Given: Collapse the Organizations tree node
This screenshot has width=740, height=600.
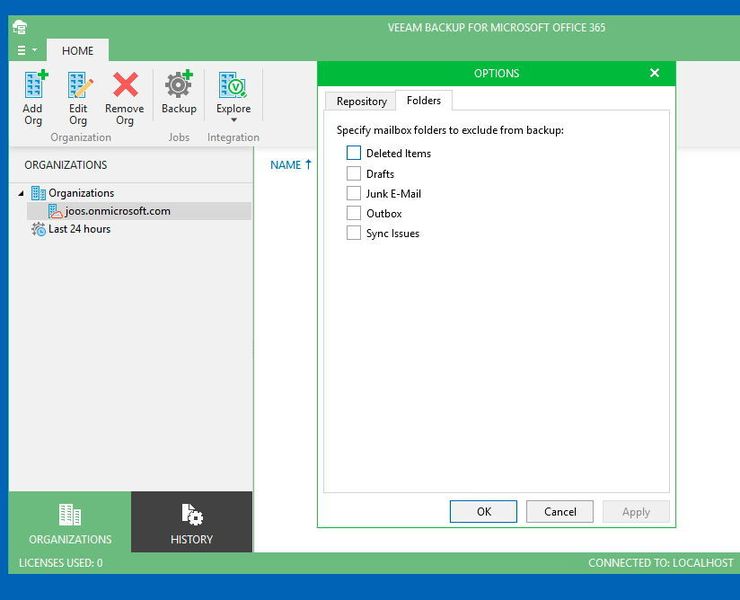Looking at the screenshot, I should (21, 194).
